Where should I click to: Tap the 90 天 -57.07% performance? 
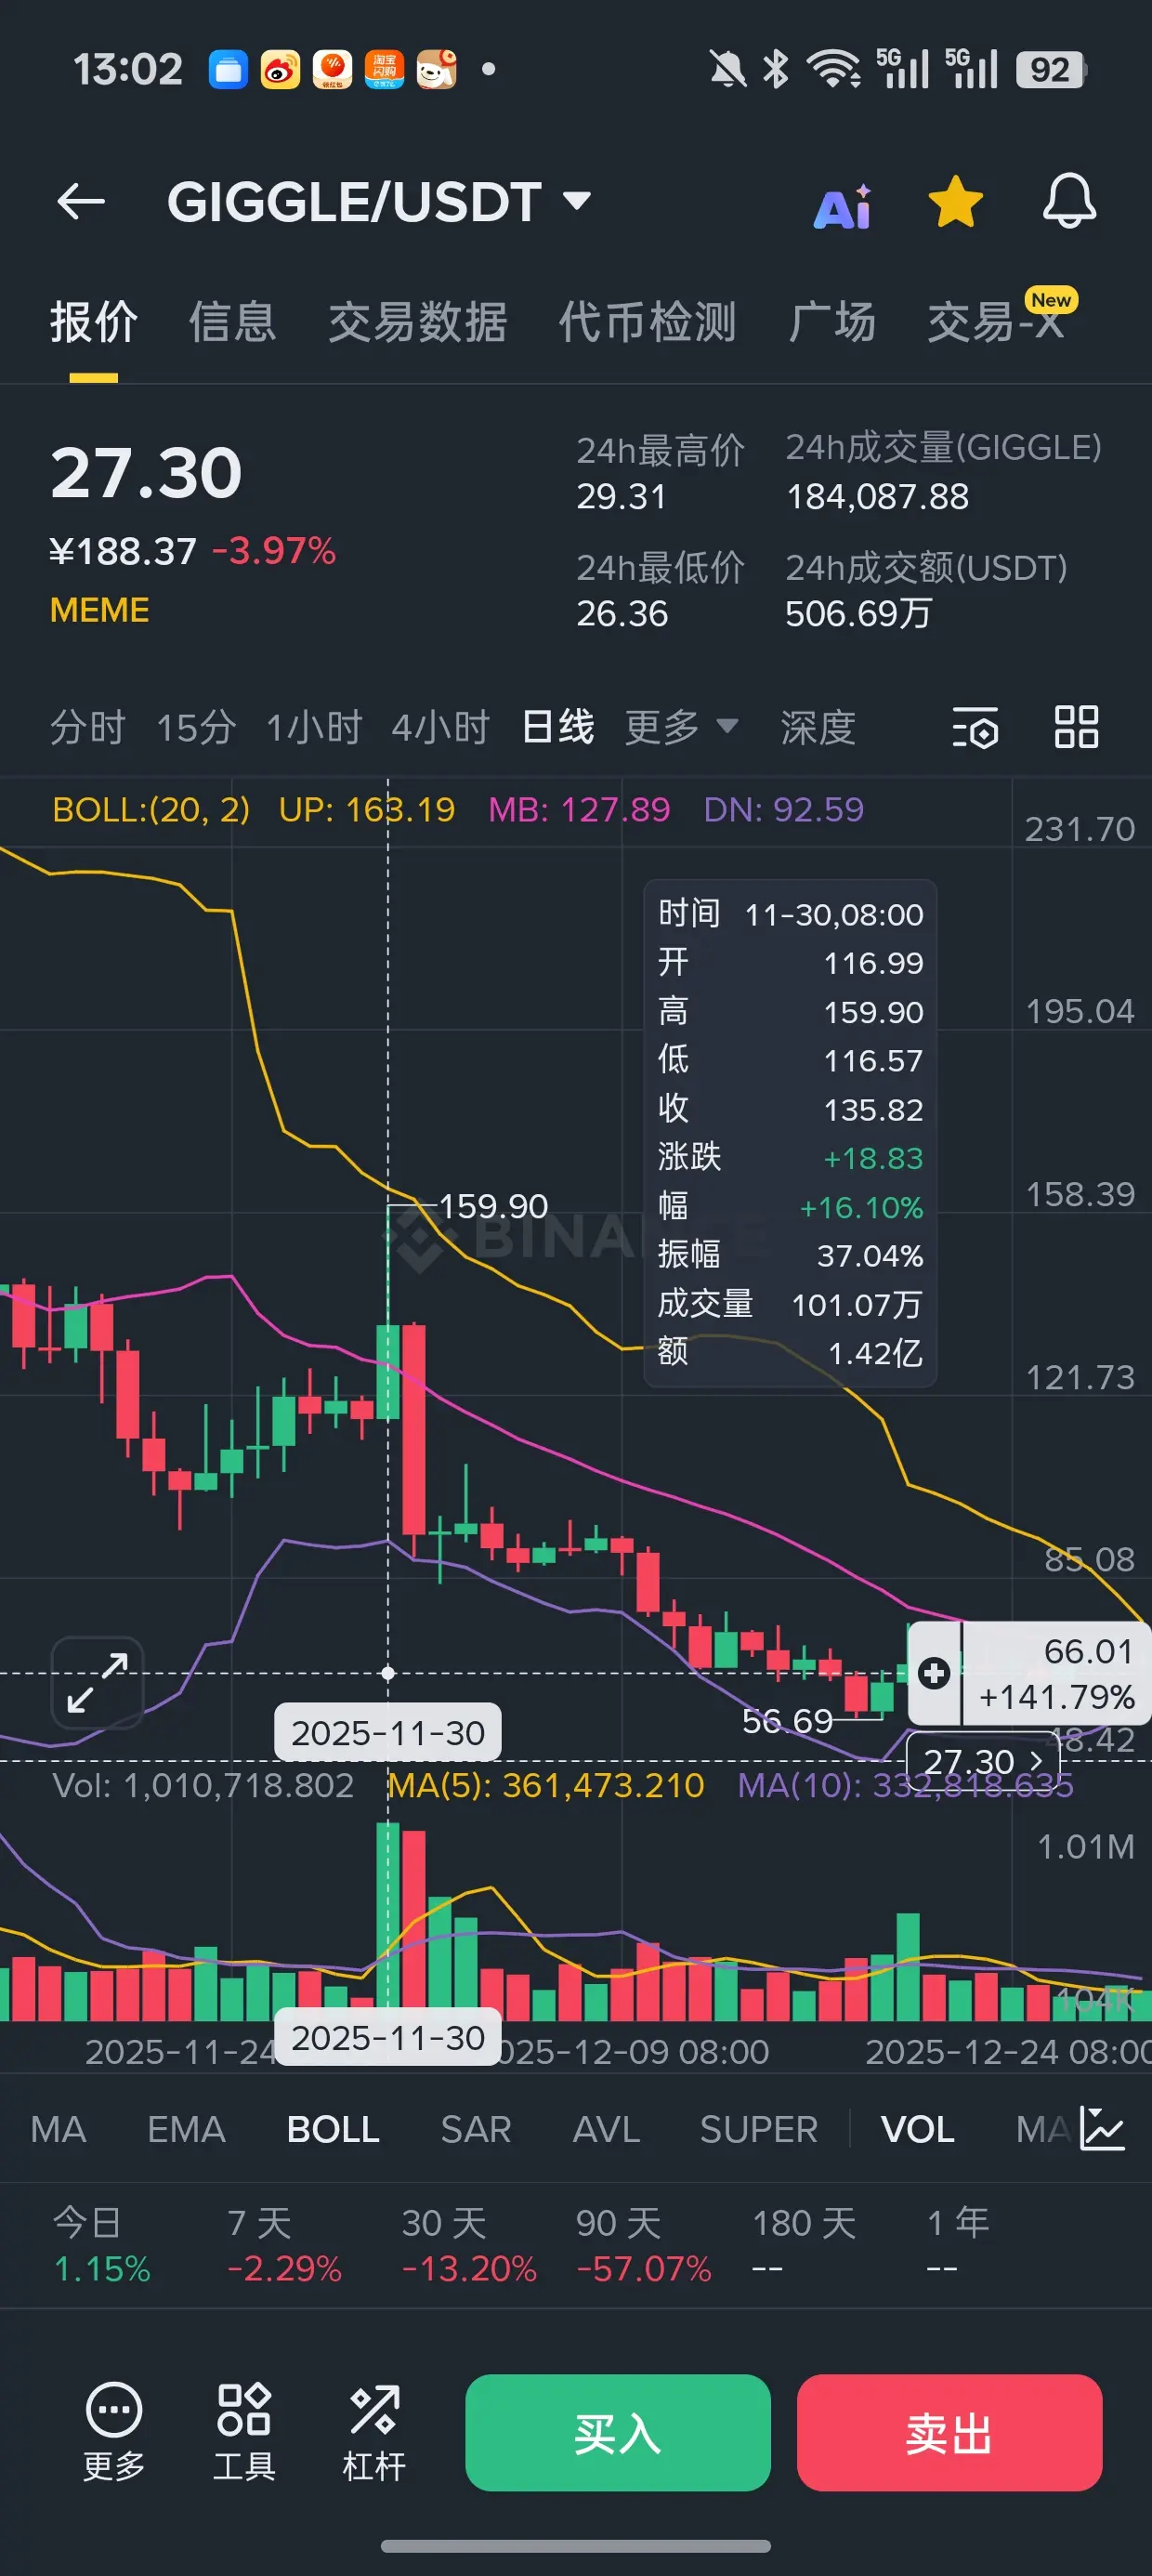point(643,2245)
